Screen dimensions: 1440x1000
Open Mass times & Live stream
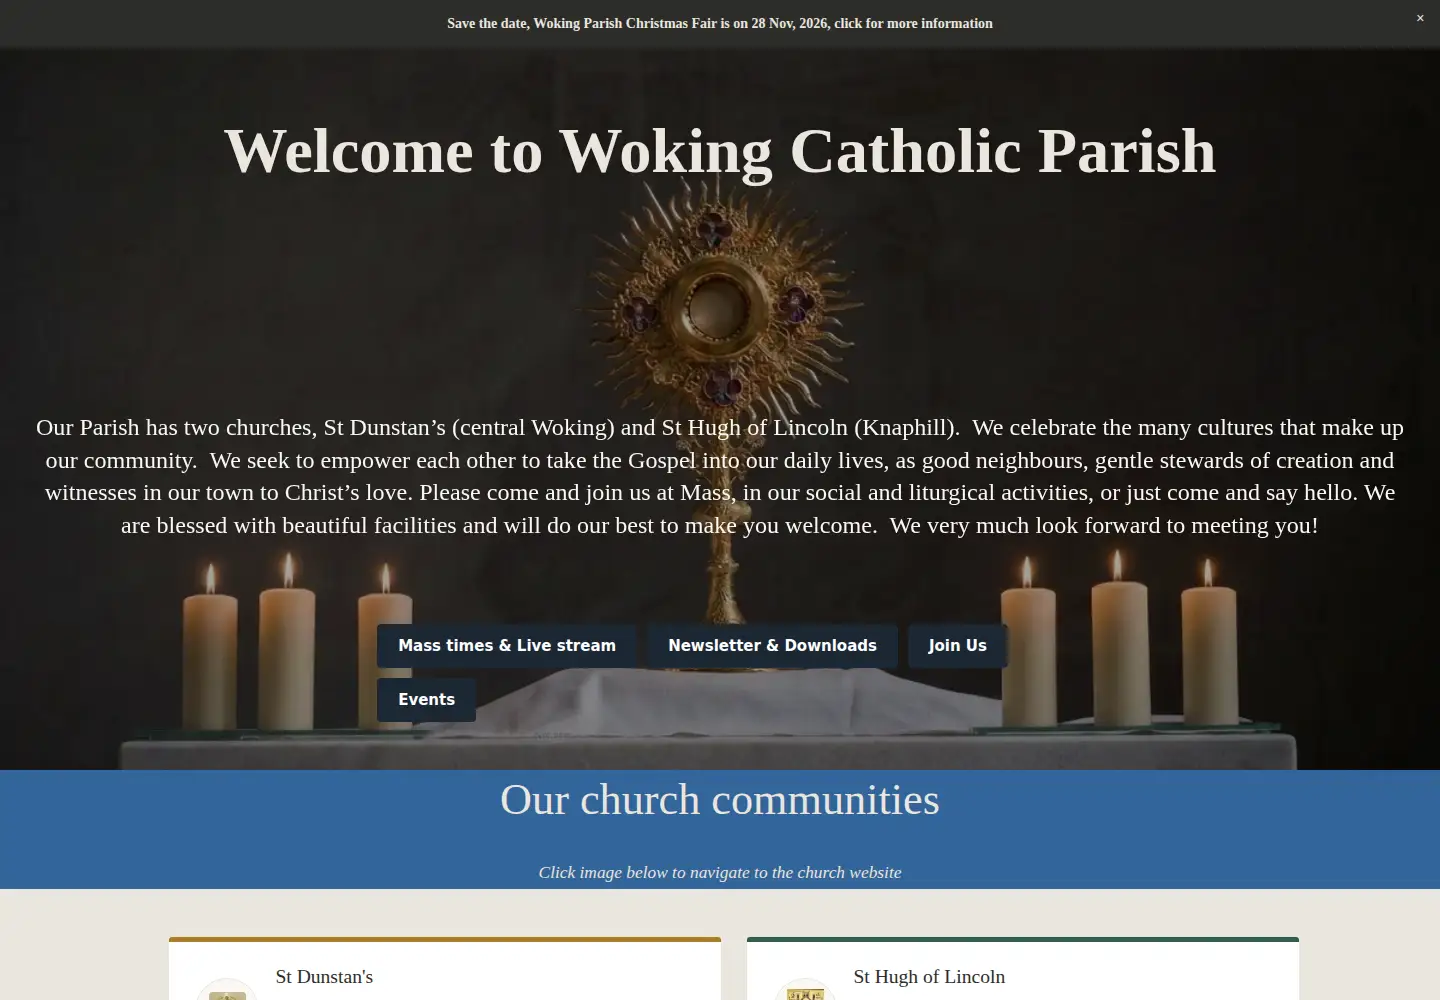(507, 646)
